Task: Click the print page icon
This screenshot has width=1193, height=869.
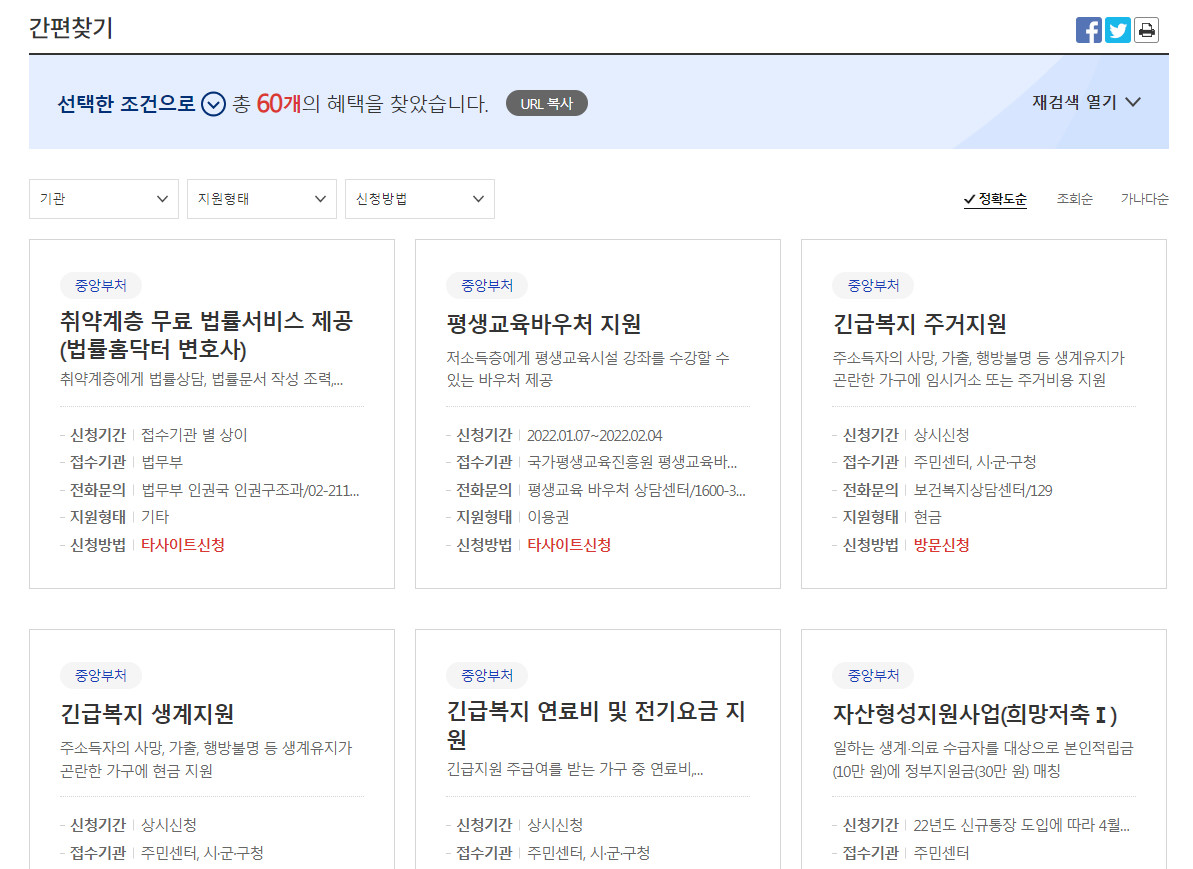Action: coord(1147,30)
